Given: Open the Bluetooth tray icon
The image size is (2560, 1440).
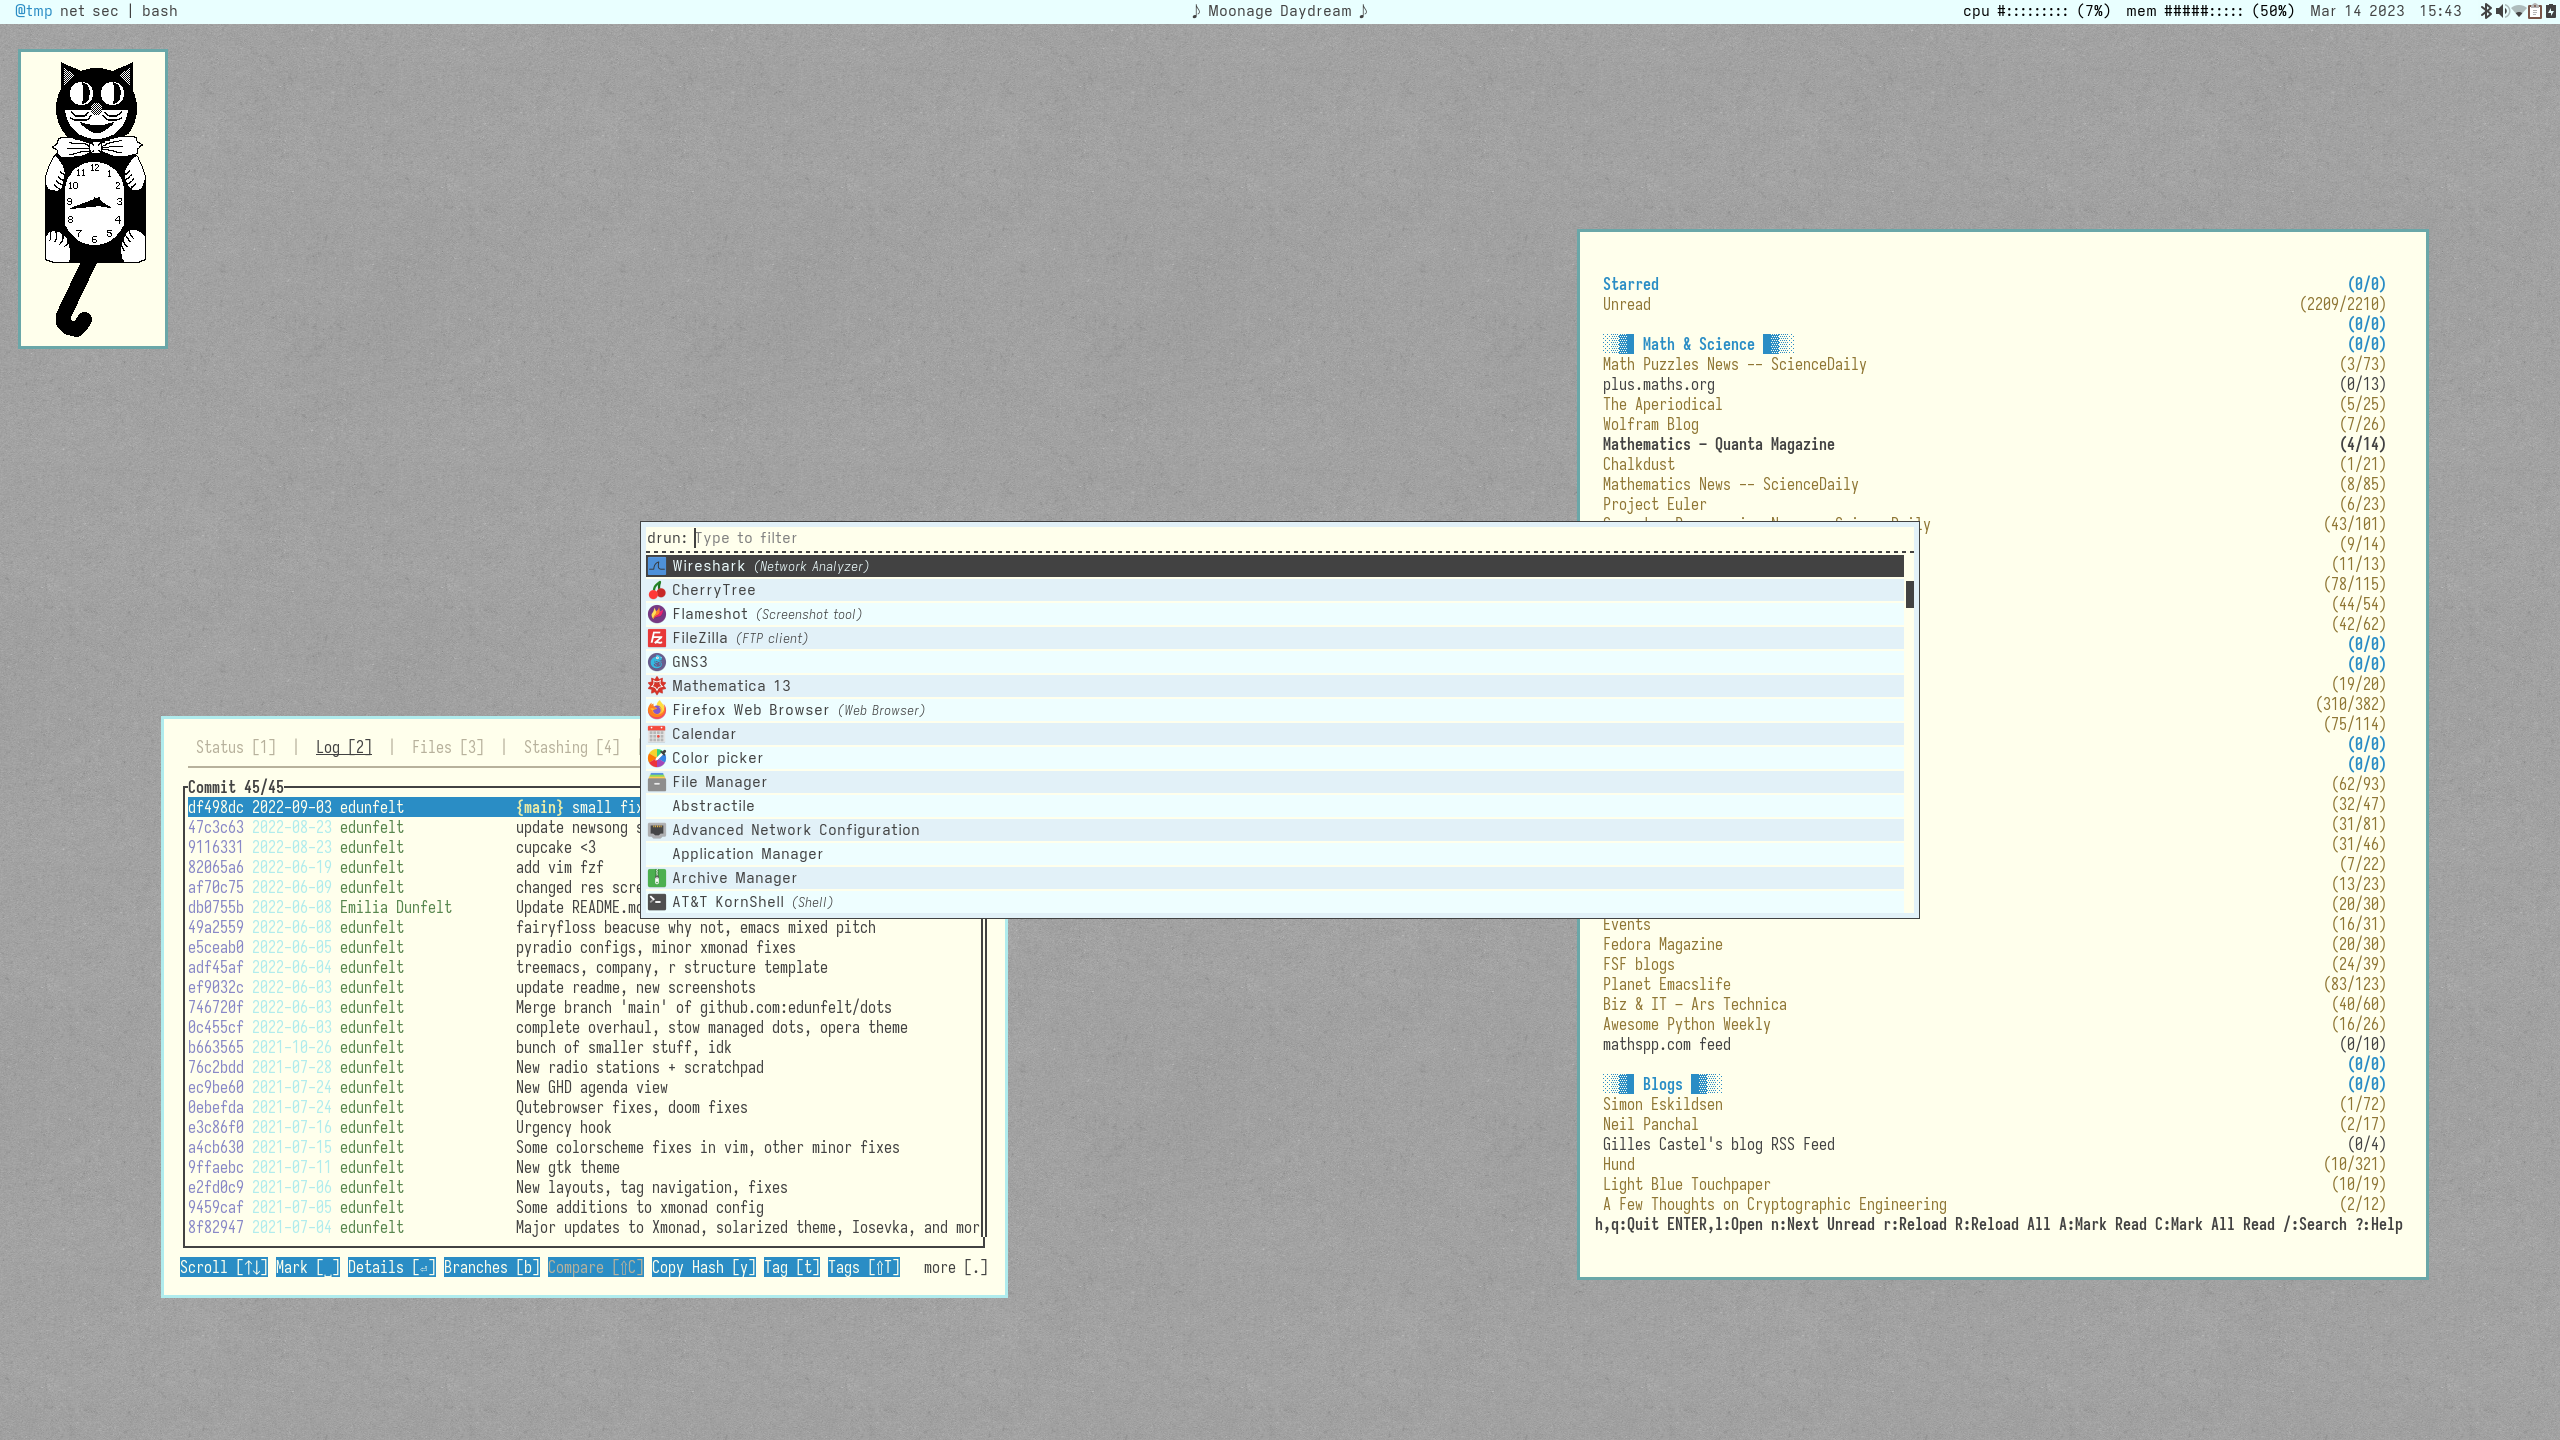Looking at the screenshot, I should 2486,11.
